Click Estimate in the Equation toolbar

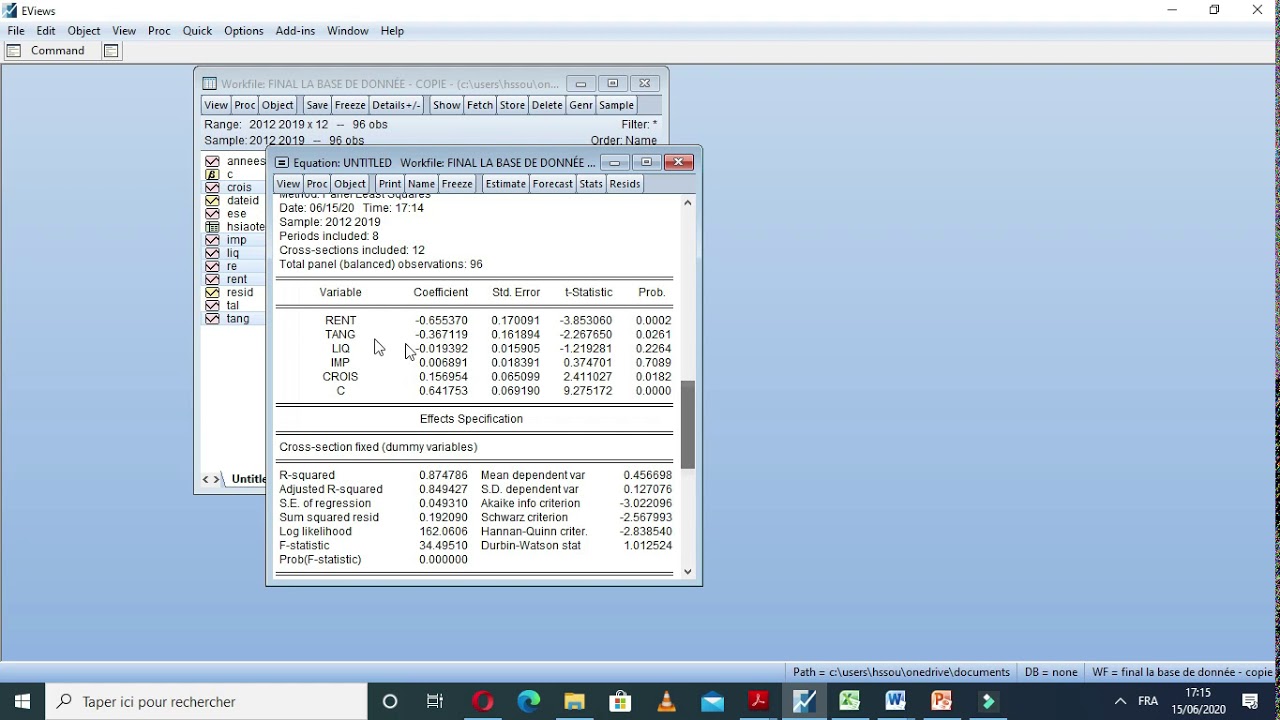coord(506,184)
